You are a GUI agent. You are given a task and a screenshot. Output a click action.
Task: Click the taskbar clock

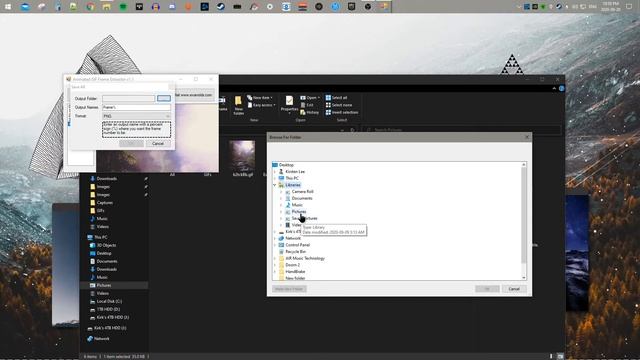(x=611, y=6)
